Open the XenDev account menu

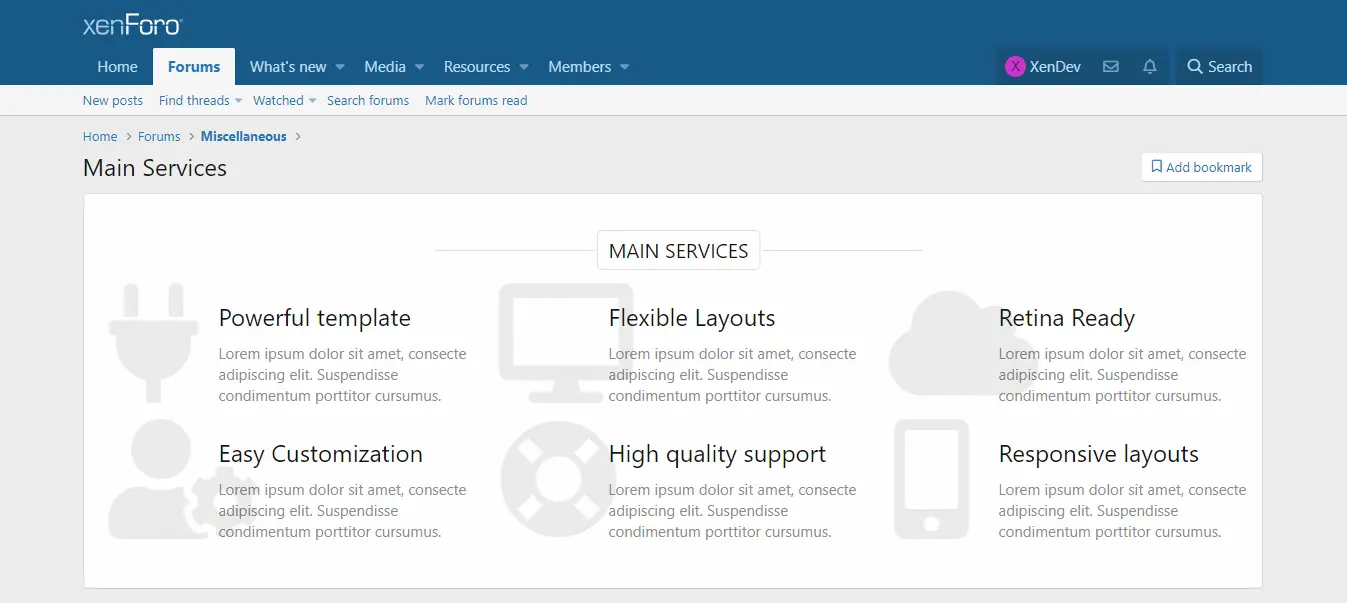1043,67
